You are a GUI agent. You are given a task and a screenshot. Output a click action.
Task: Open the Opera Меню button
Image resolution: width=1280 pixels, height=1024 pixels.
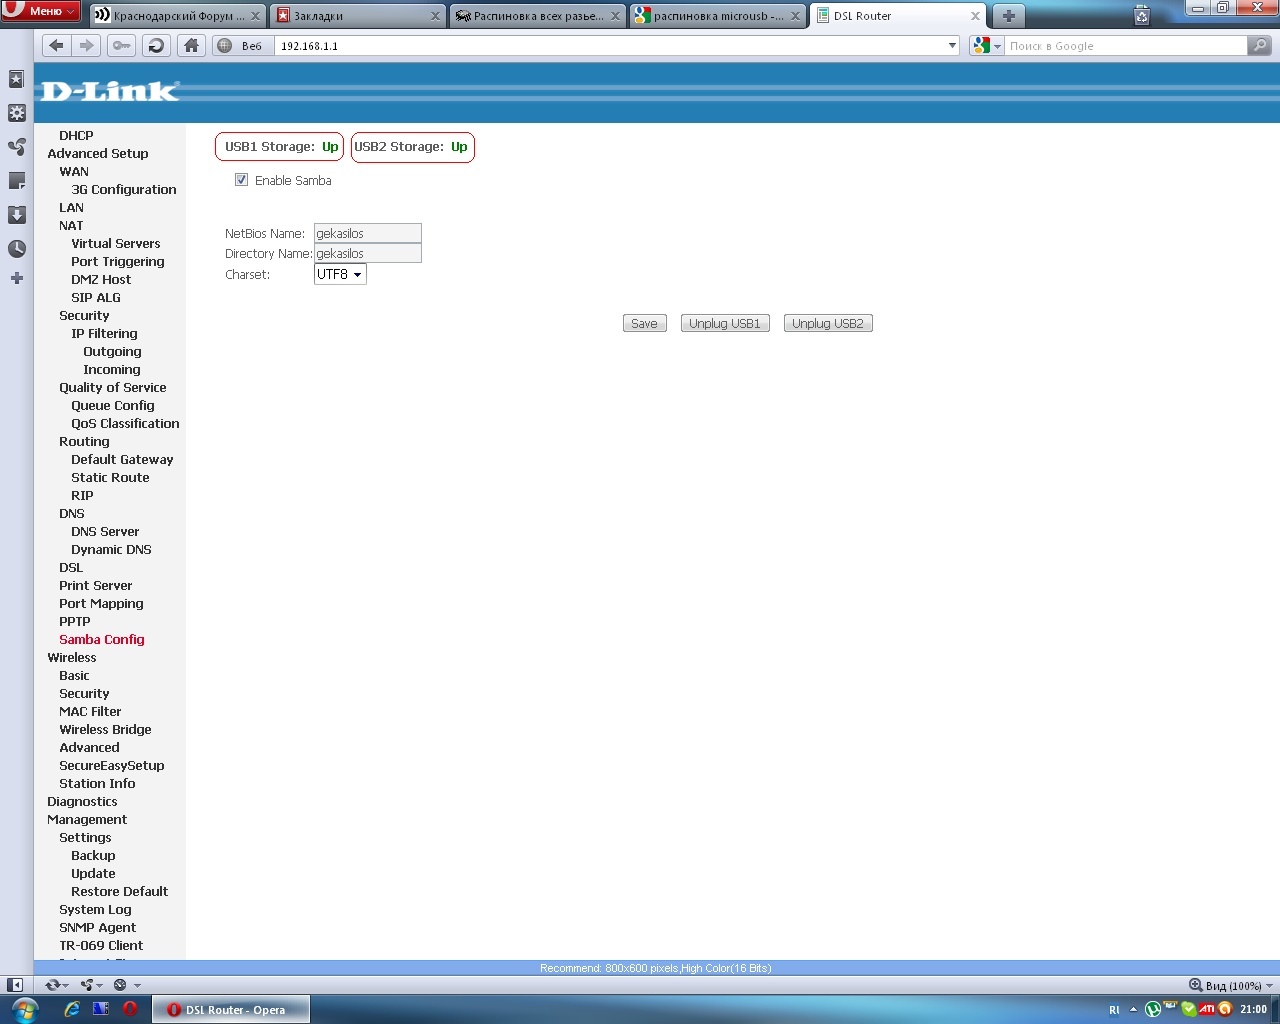pos(40,11)
